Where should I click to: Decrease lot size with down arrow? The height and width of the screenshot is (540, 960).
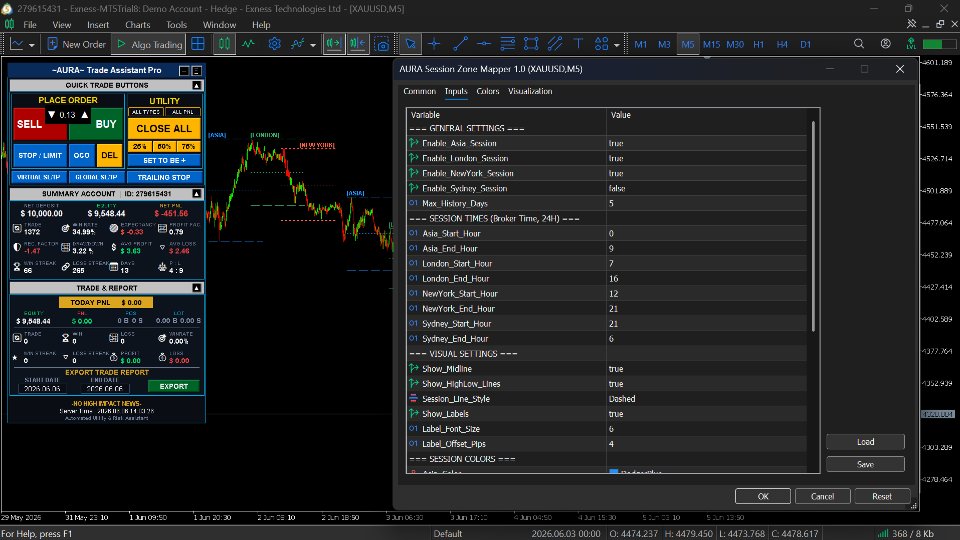pos(51,114)
